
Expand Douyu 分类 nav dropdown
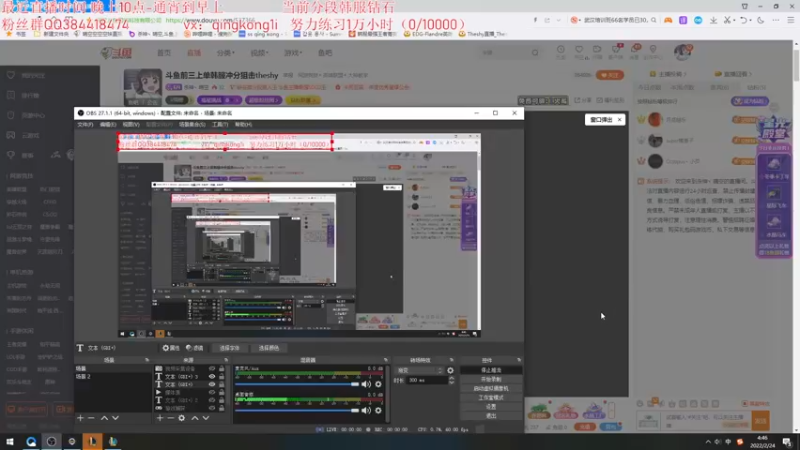[226, 53]
